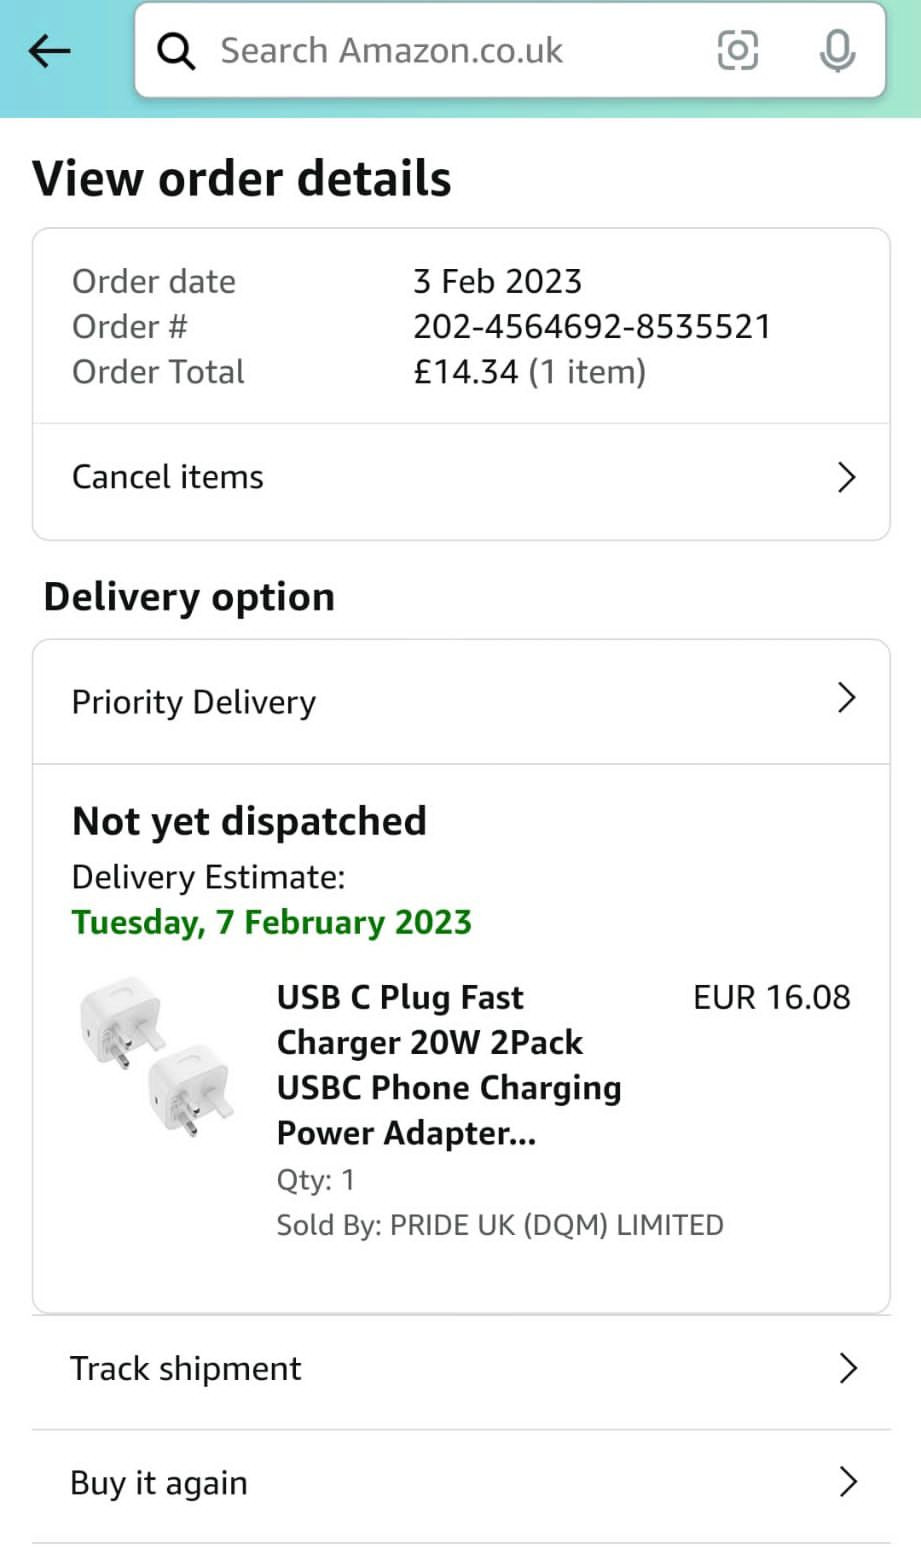Tap the USB C charger product thumbnail
This screenshot has height=1552, width=921.
pos(156,1052)
